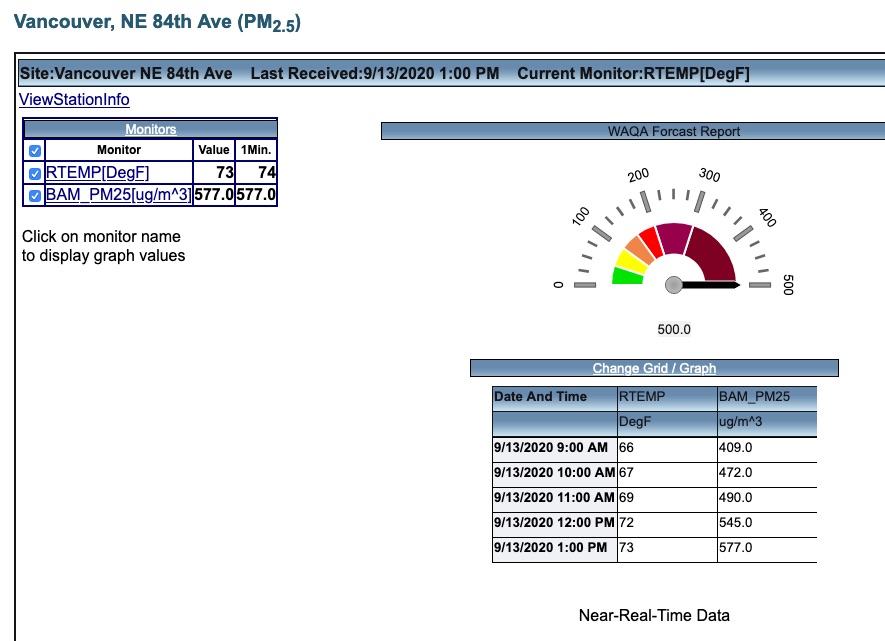Open the ViewStationInfo link
885x641 pixels.
click(74, 99)
